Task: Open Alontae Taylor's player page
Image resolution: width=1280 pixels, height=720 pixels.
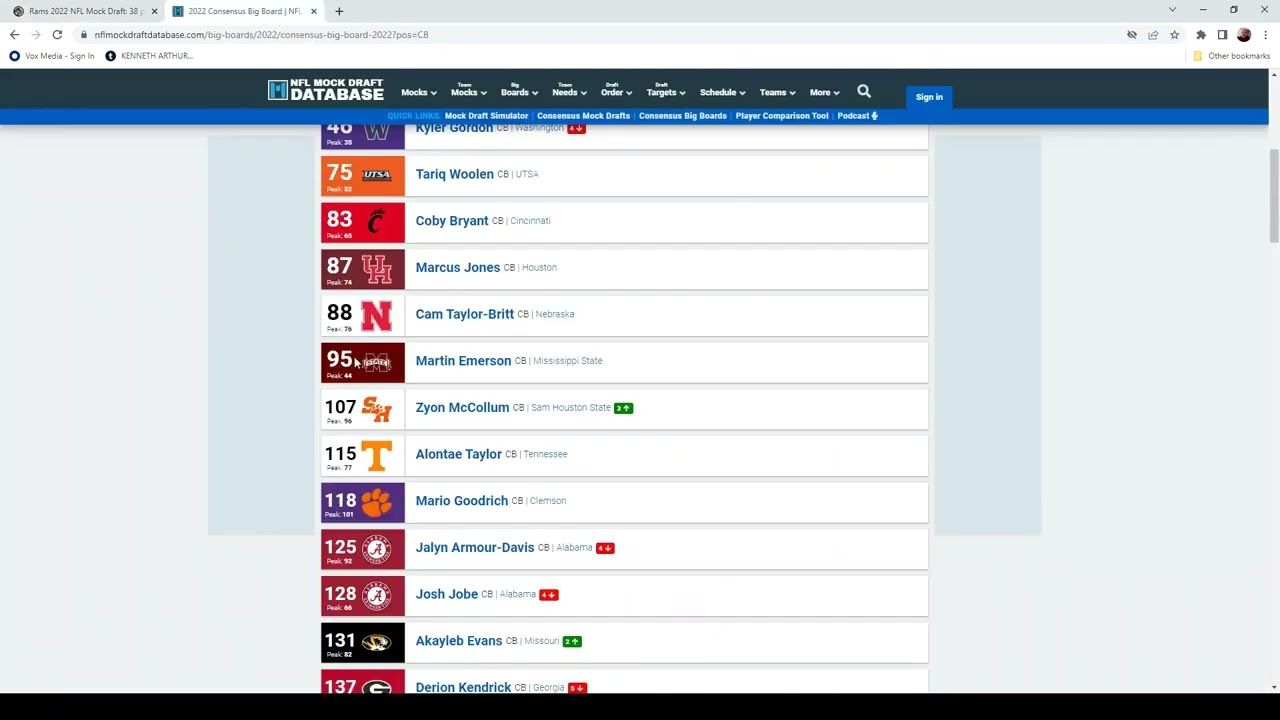Action: tap(459, 454)
